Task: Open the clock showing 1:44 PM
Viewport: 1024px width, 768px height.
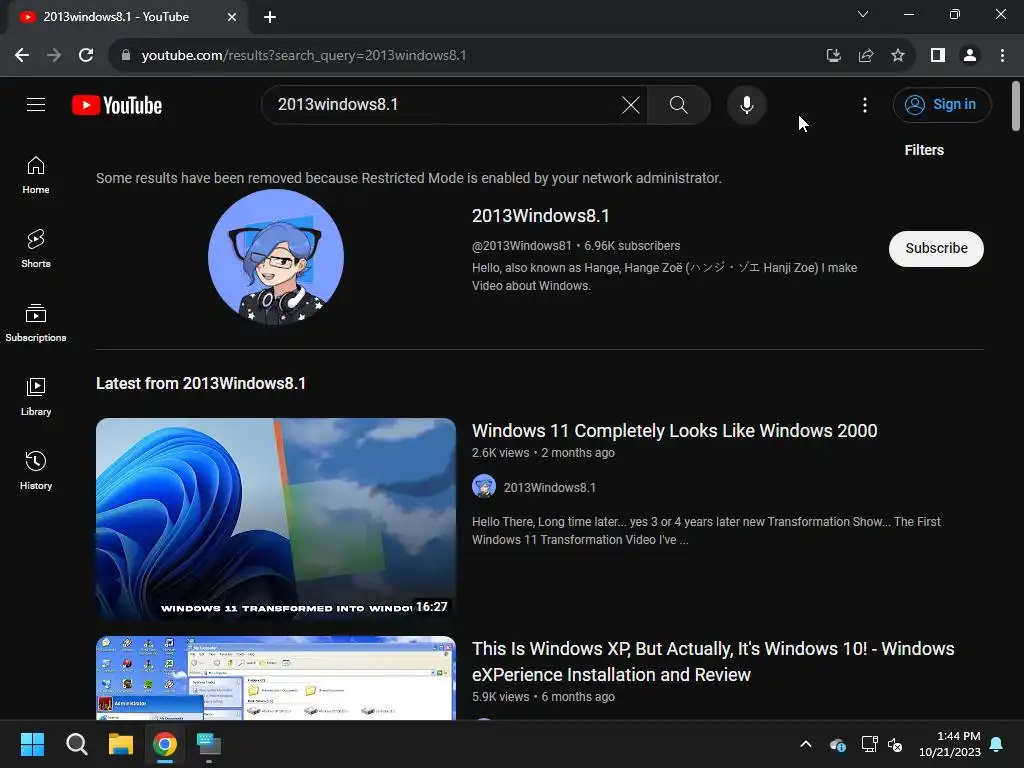Action: 950,744
